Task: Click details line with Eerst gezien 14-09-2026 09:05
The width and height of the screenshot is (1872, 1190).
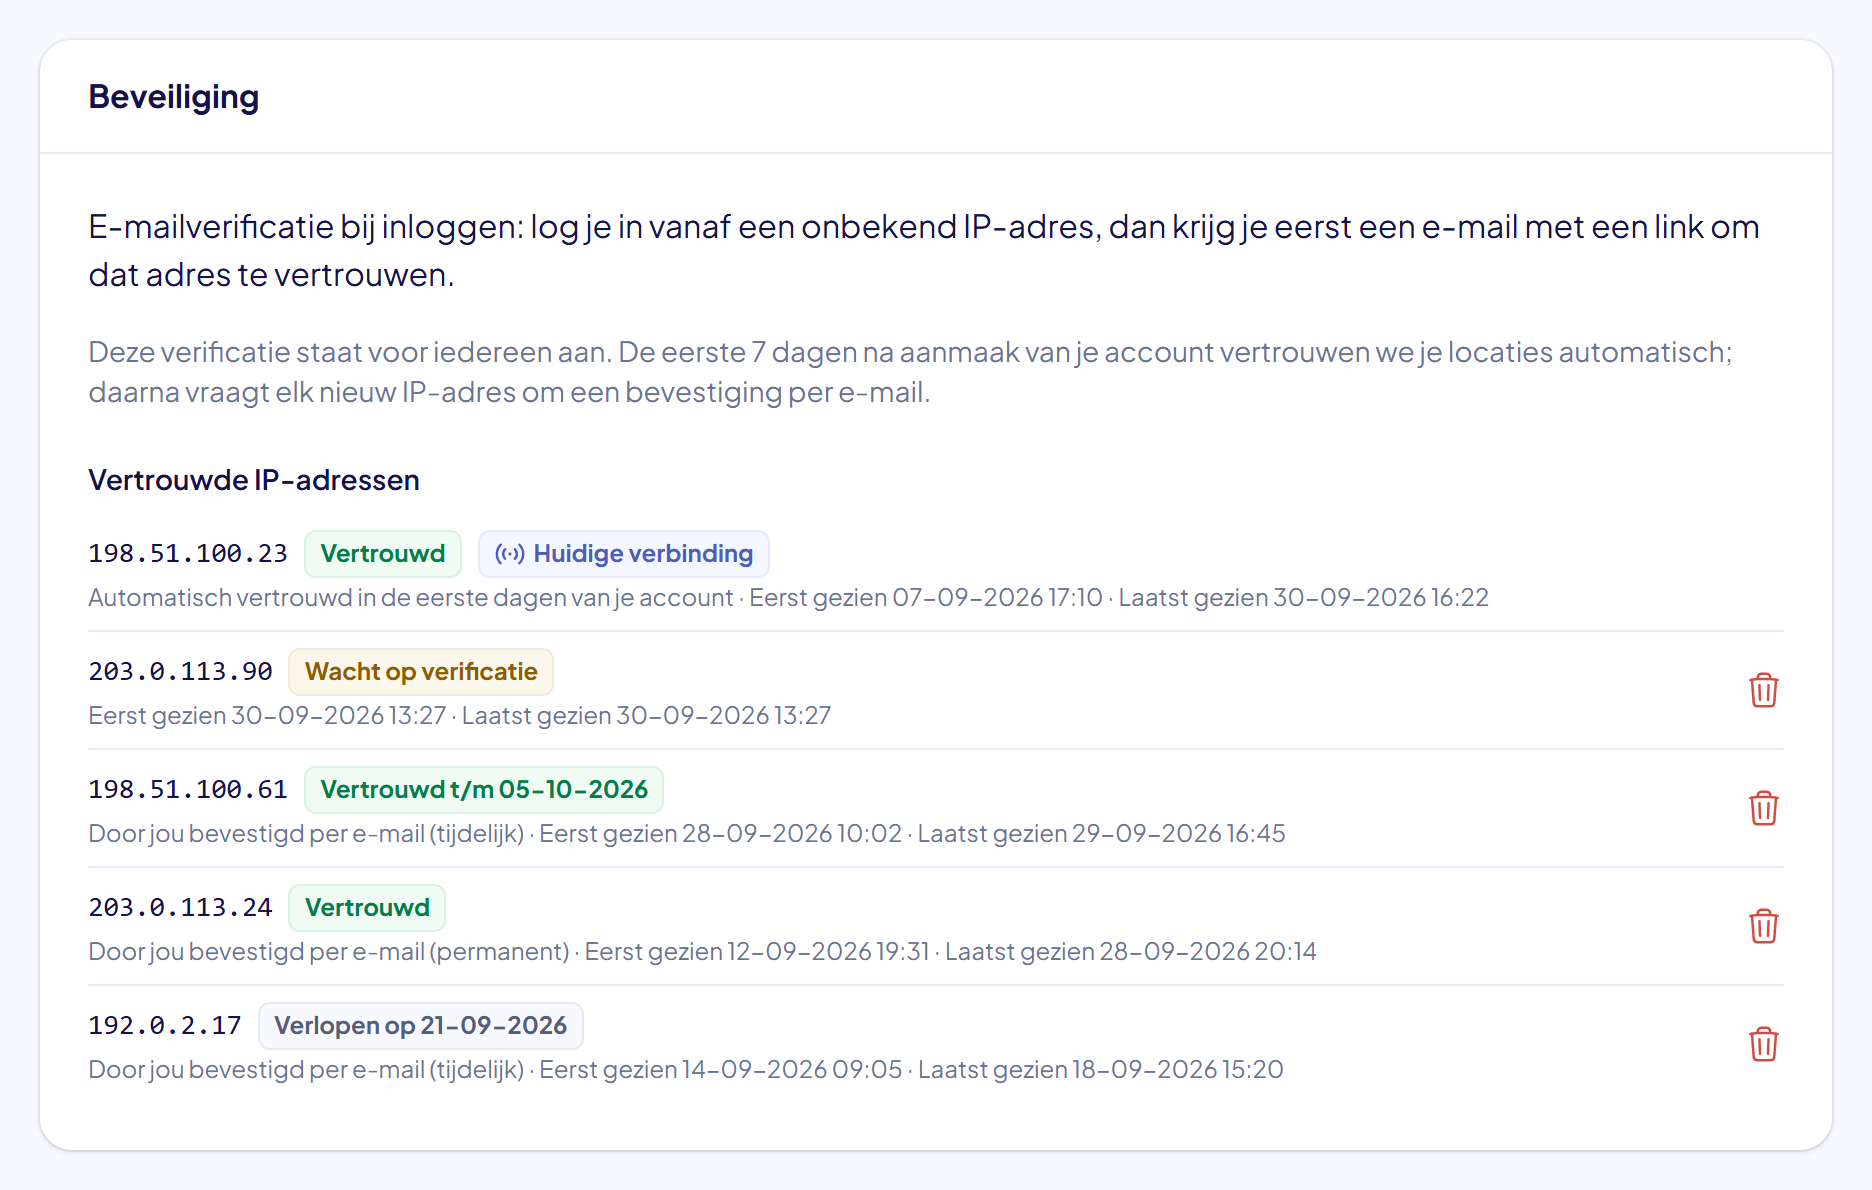Action: pyautogui.click(x=686, y=1070)
